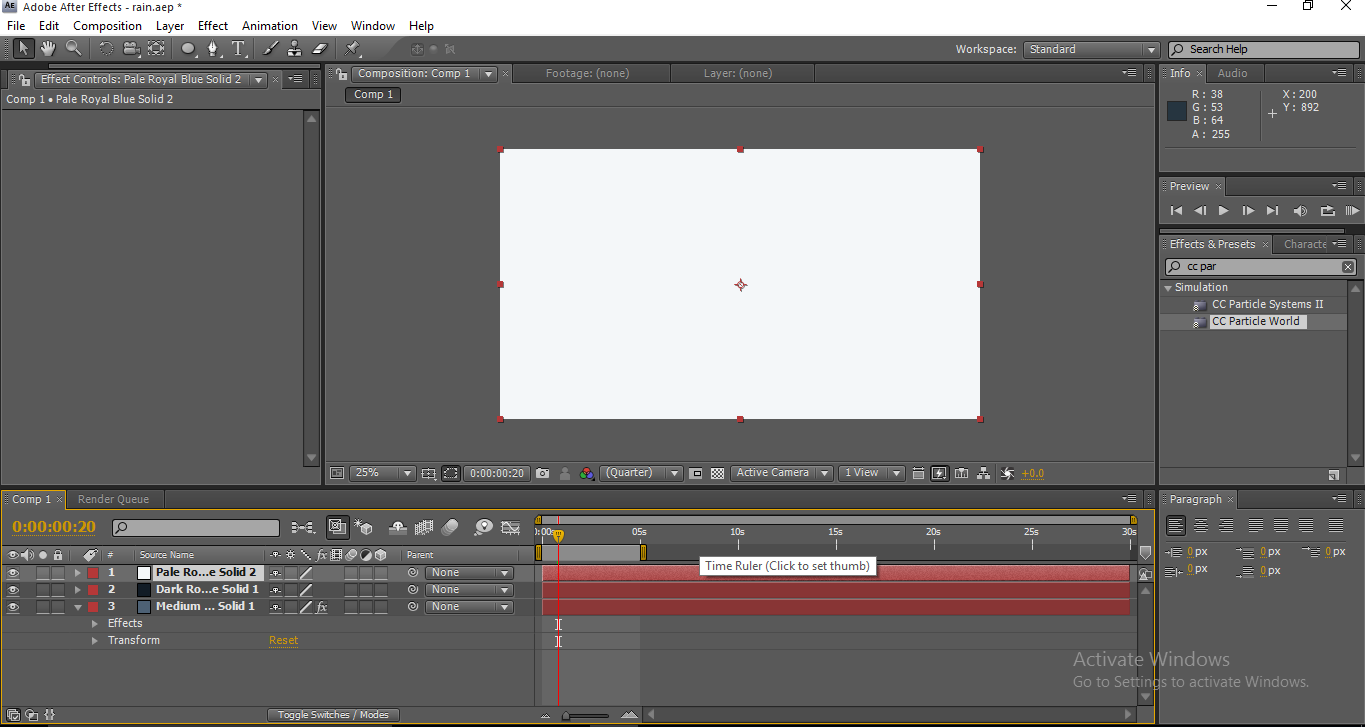Click the Reset link for Transform
This screenshot has width=1365, height=727.
[283, 641]
